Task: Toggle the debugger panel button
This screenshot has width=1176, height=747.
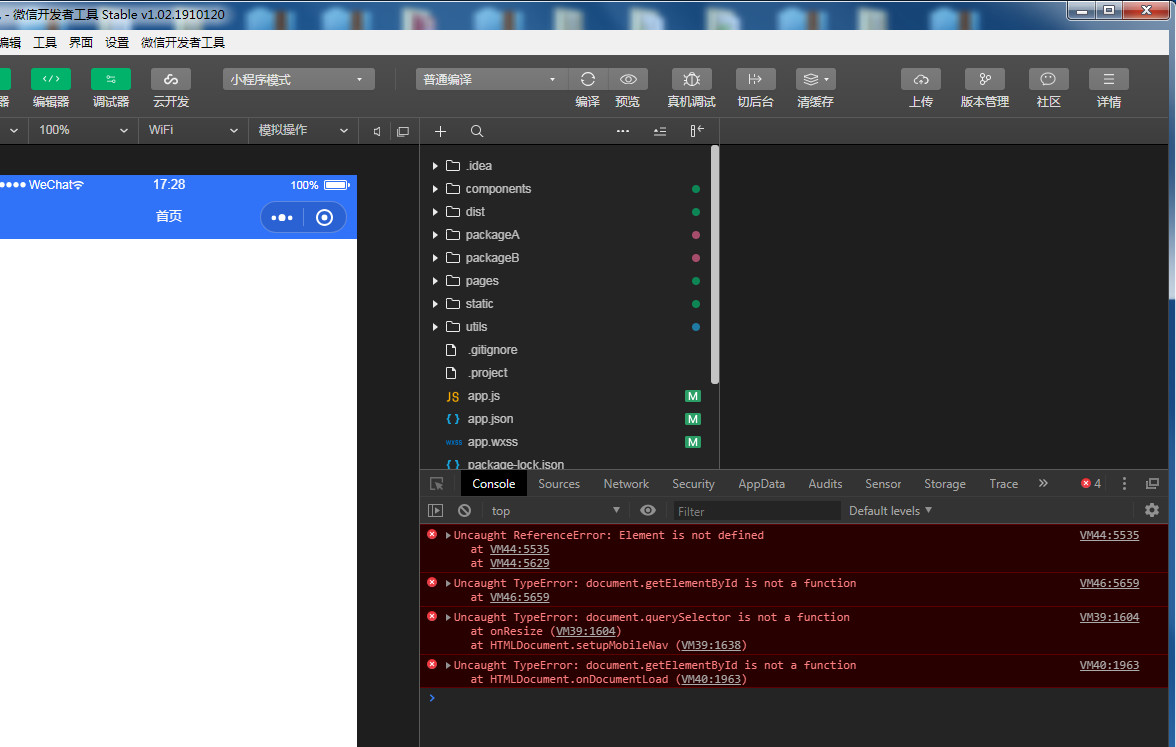Action: (111, 79)
